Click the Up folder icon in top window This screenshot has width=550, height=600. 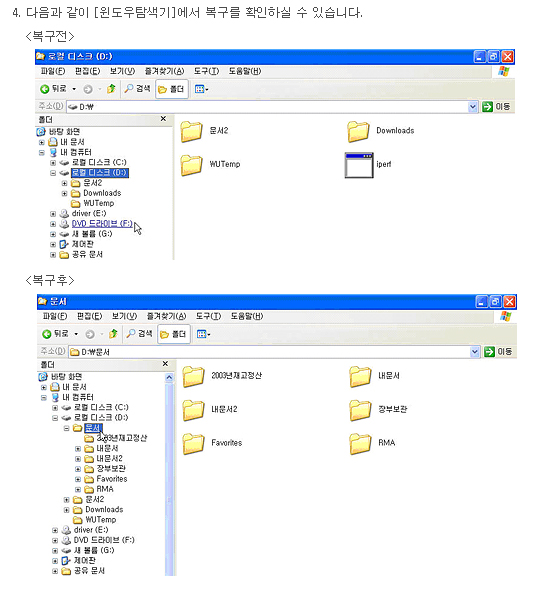111,89
